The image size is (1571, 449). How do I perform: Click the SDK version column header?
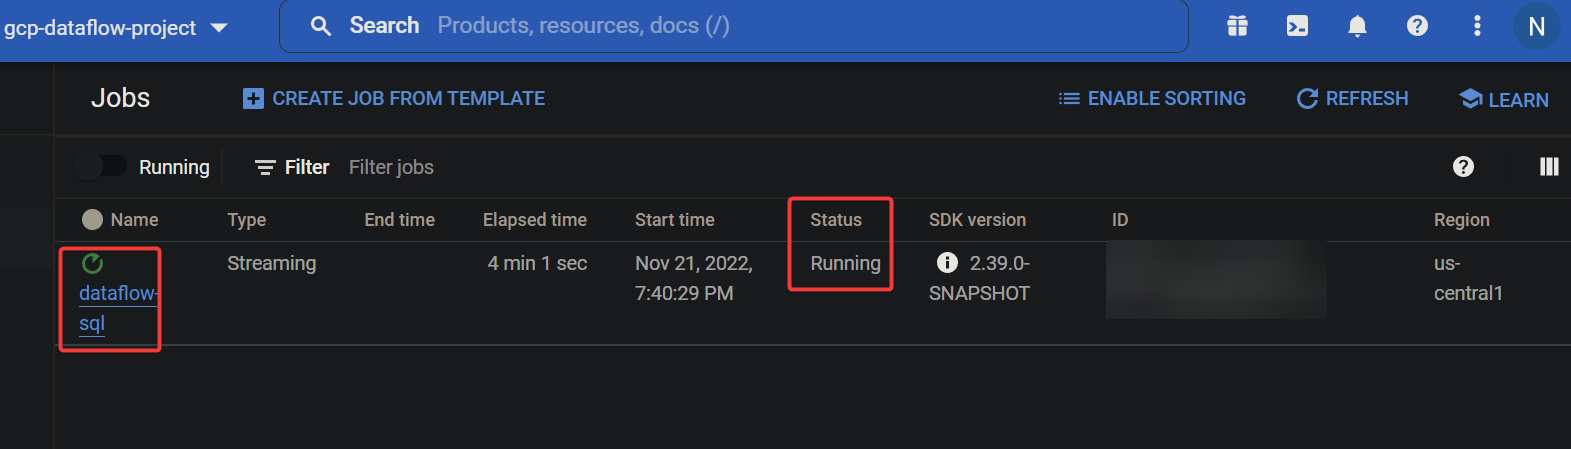pyautogui.click(x=977, y=220)
